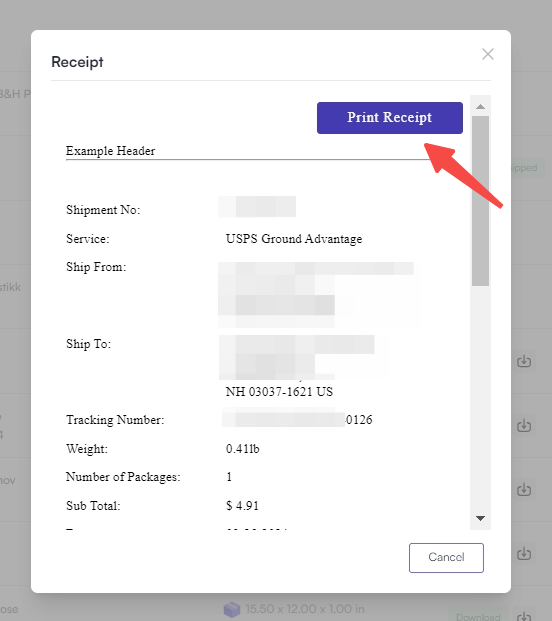Click the 15.50 x 12.00 x 1.00 in dimensions
The image size is (552, 621).
[x=305, y=609]
